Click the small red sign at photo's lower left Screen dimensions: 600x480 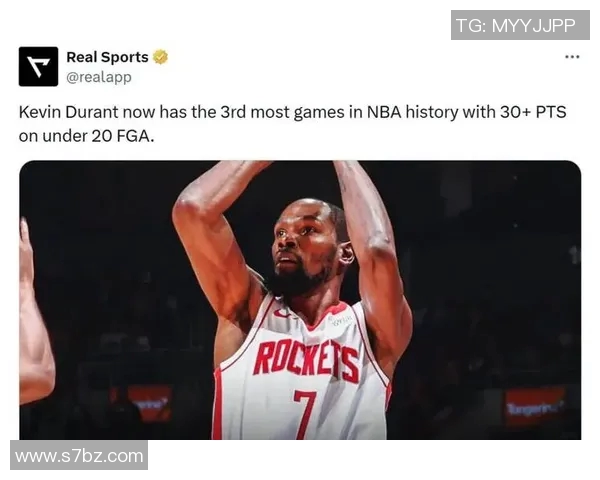click(149, 403)
